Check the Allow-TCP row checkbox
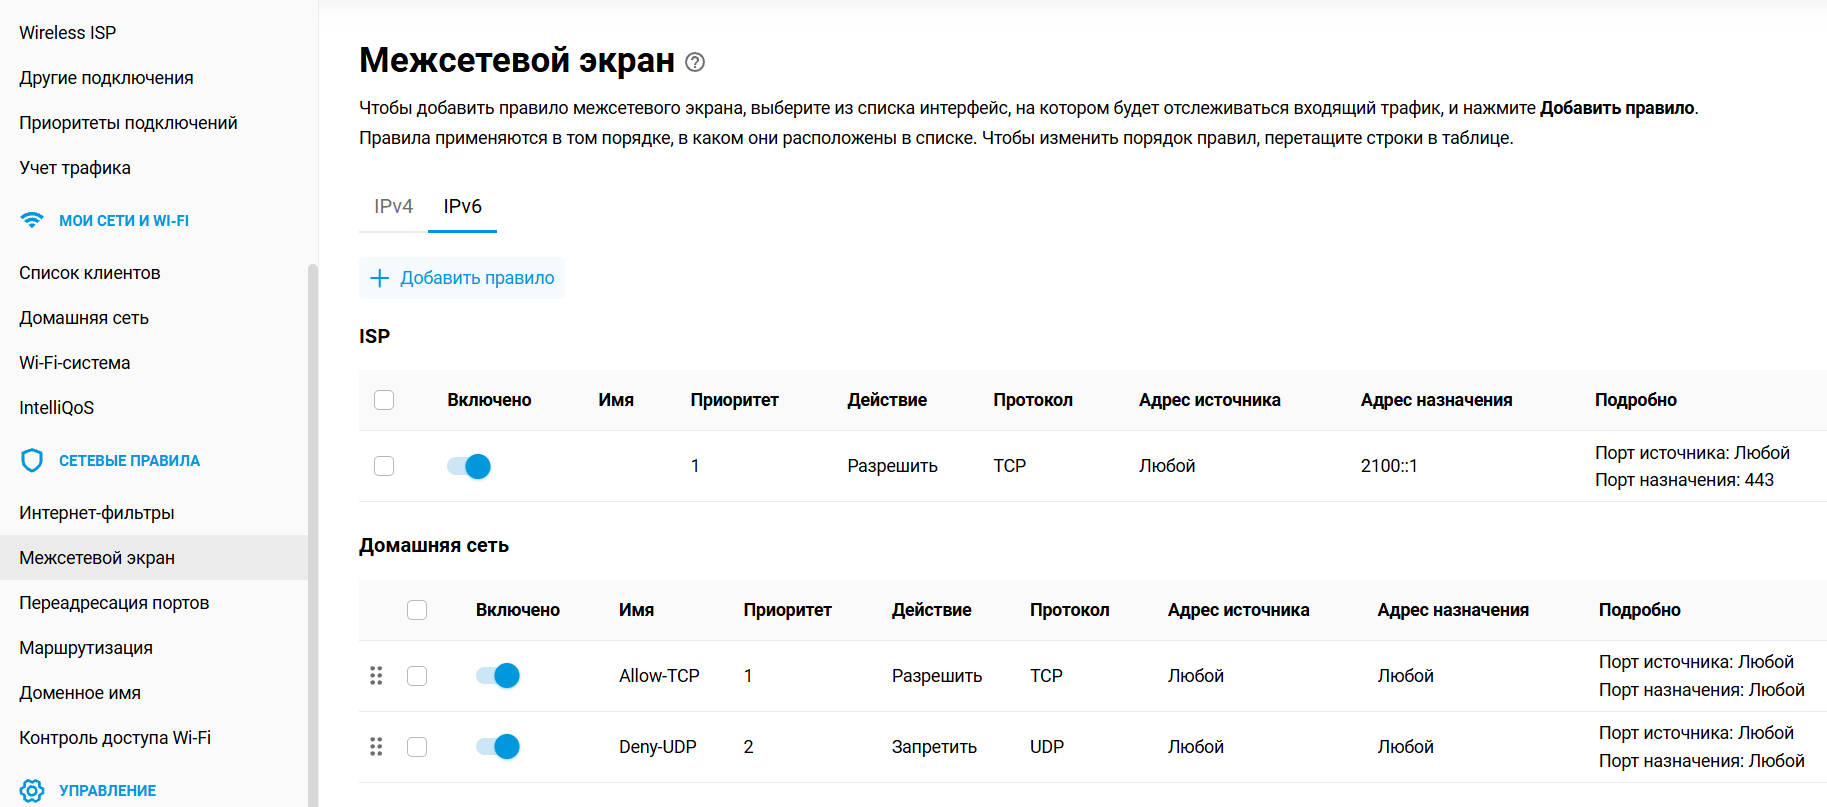 [417, 675]
